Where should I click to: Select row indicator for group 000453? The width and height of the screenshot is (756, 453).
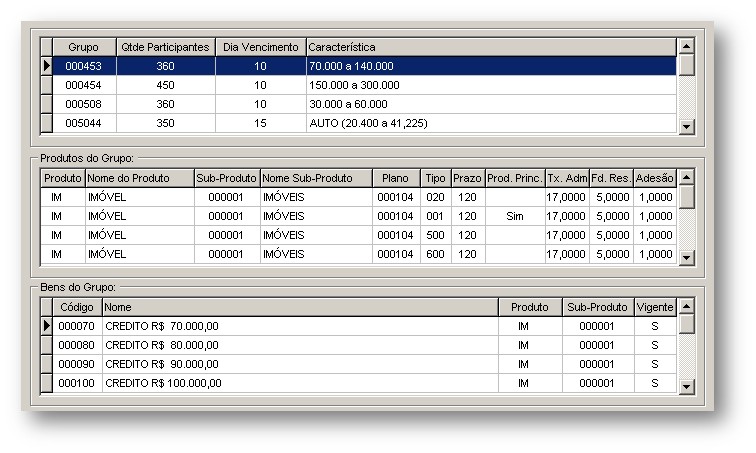[46, 66]
